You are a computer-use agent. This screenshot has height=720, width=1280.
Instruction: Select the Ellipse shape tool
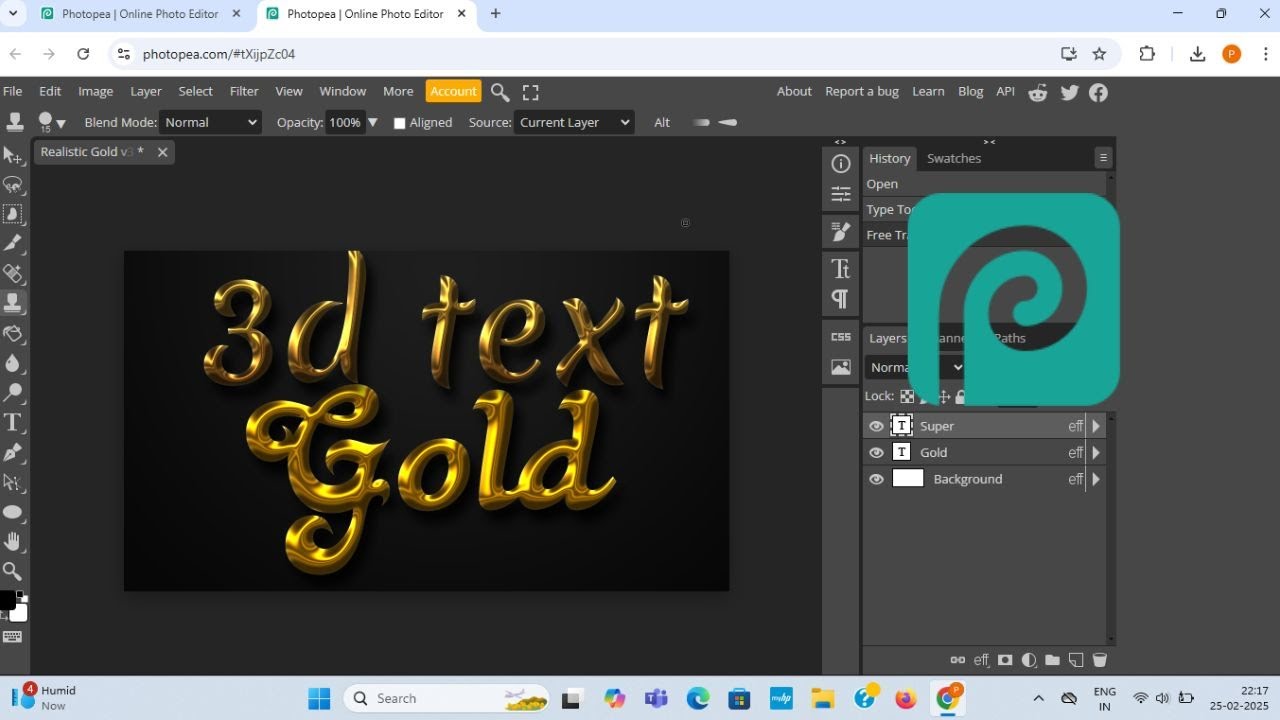click(13, 512)
